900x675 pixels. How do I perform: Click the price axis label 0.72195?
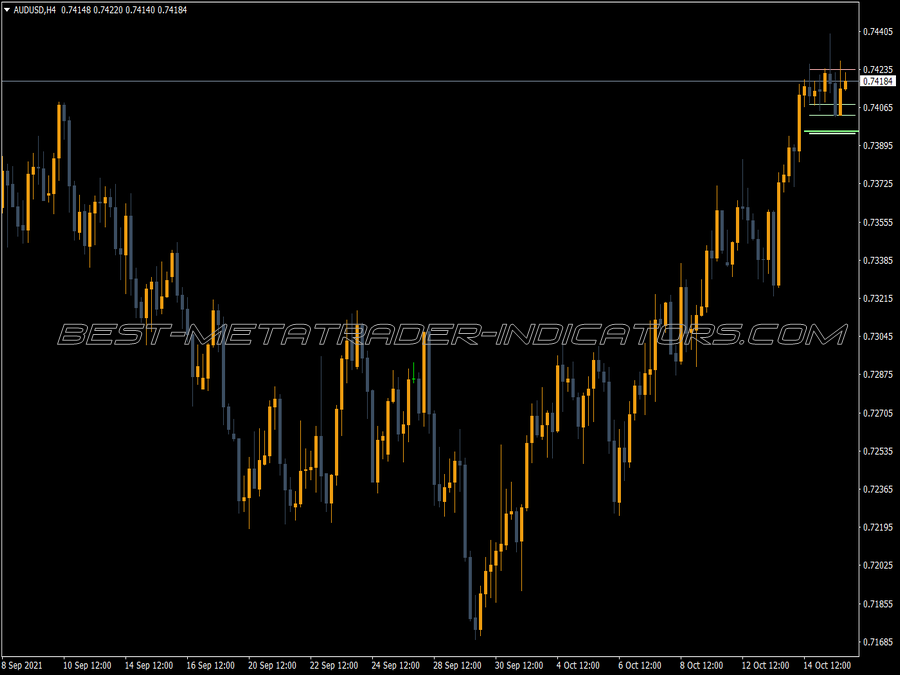pyautogui.click(x=878, y=527)
